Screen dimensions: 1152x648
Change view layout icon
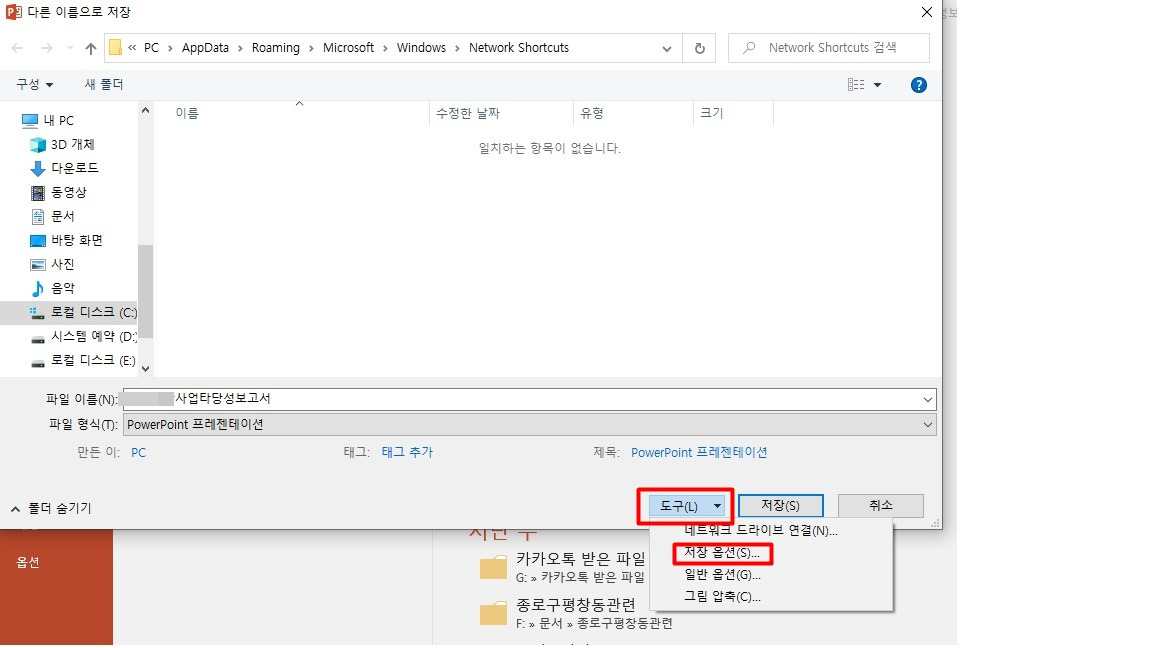click(x=856, y=84)
